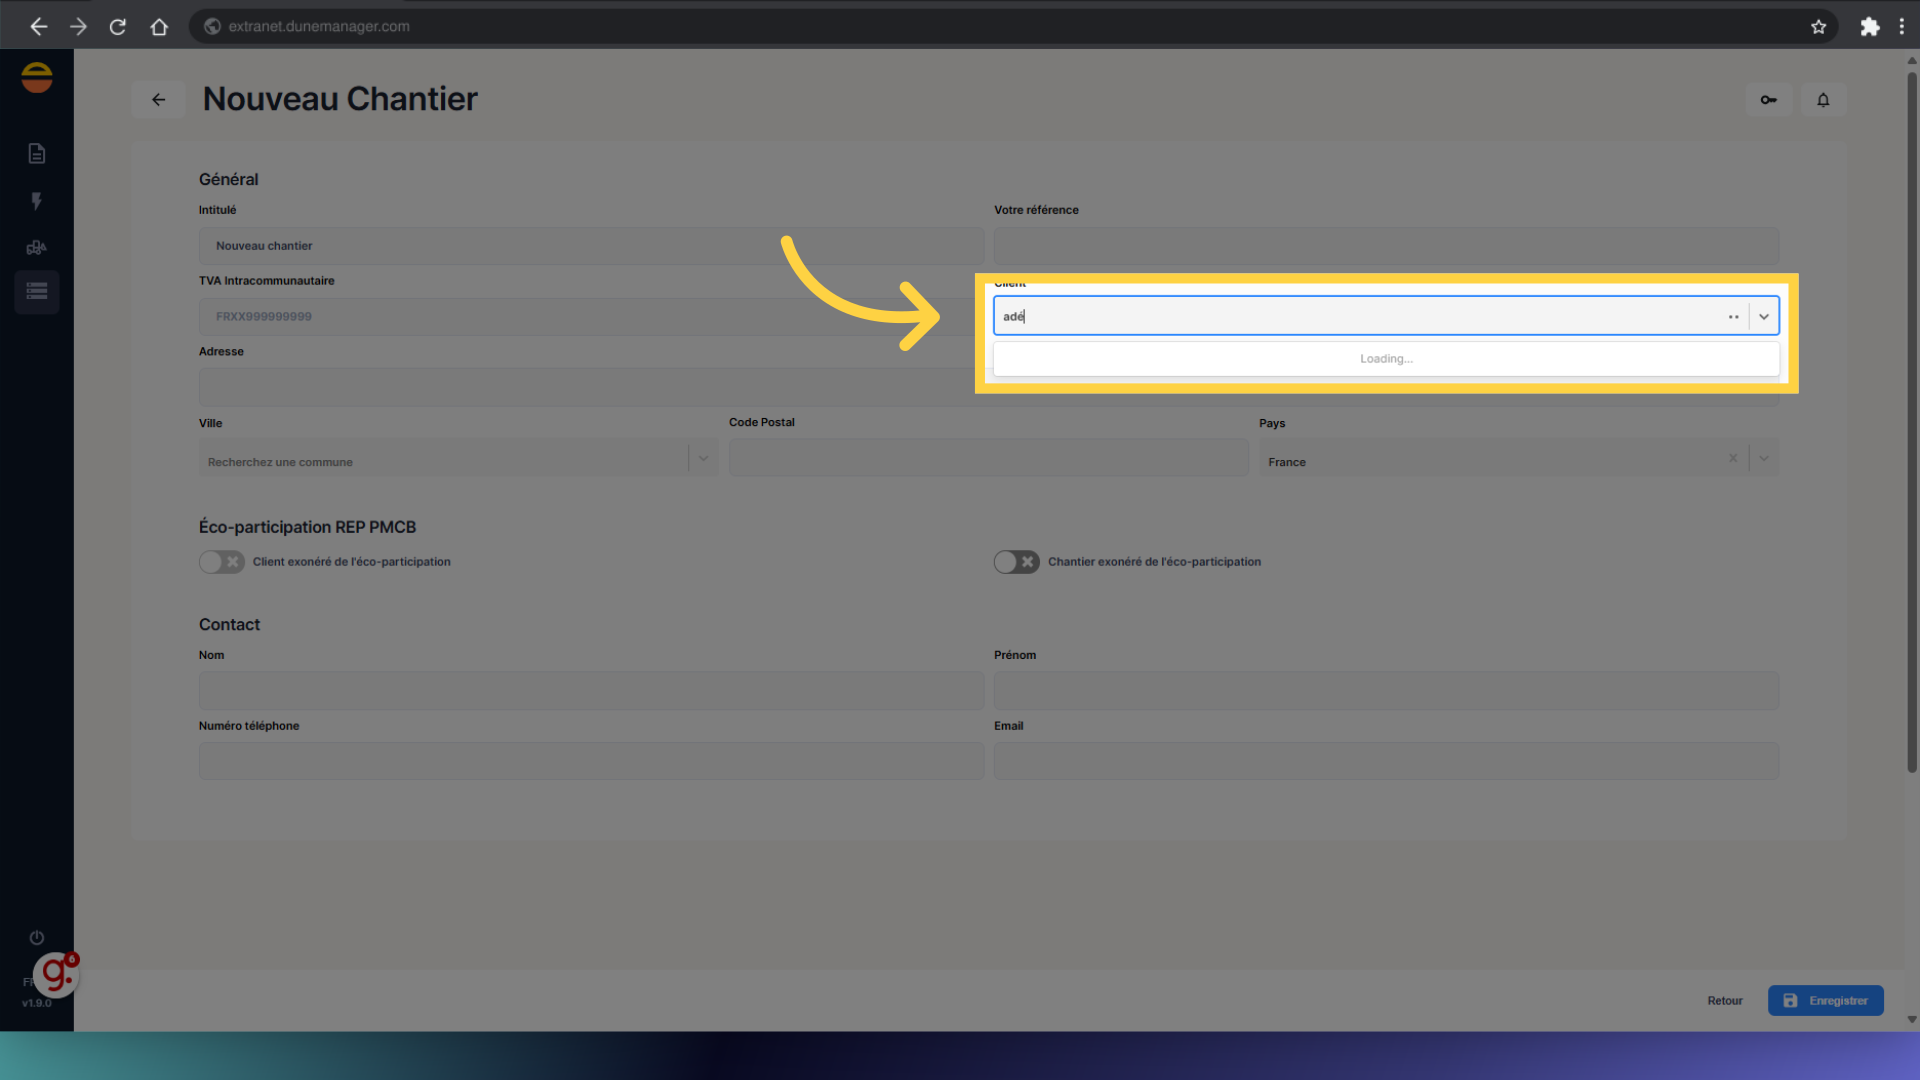
Task: Click the Retour link
Action: pos(1724,1001)
